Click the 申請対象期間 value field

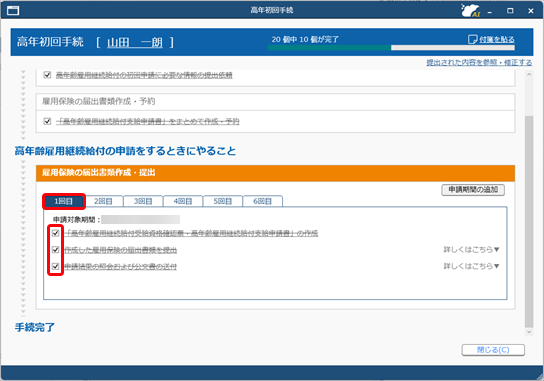click(141, 220)
